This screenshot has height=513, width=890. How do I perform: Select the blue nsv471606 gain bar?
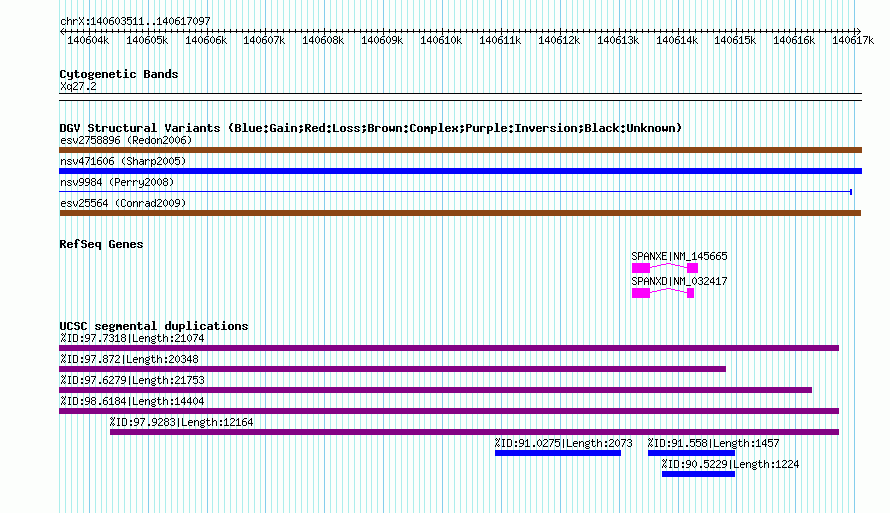click(460, 171)
